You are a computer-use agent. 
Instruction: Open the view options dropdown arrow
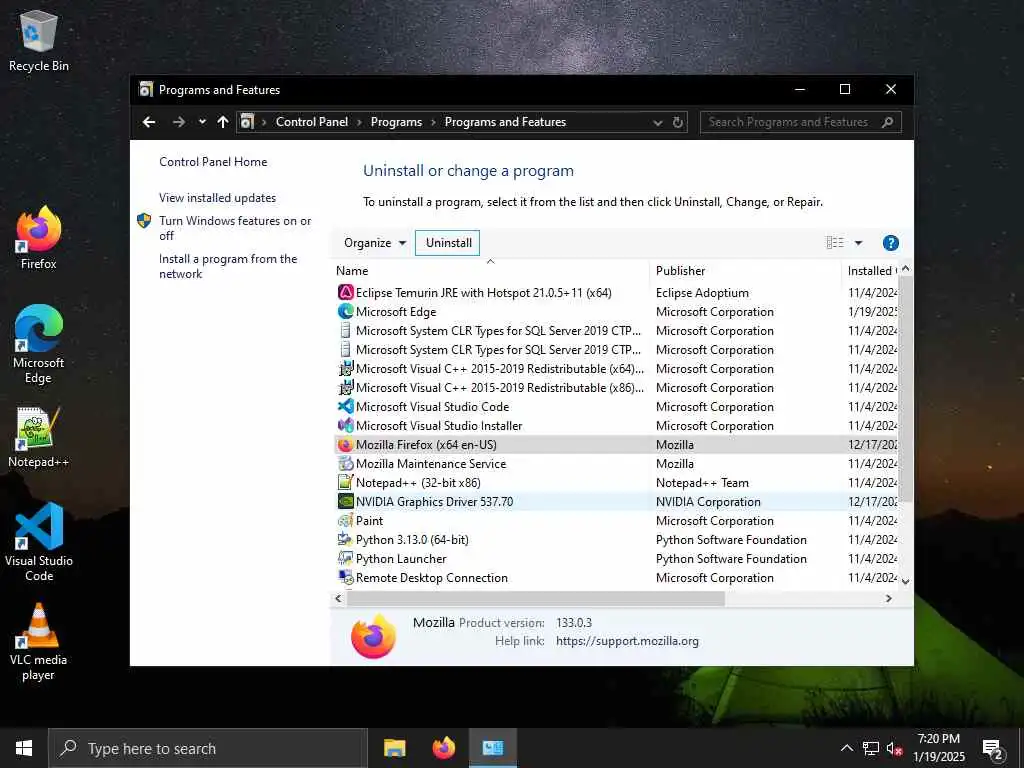(x=858, y=243)
